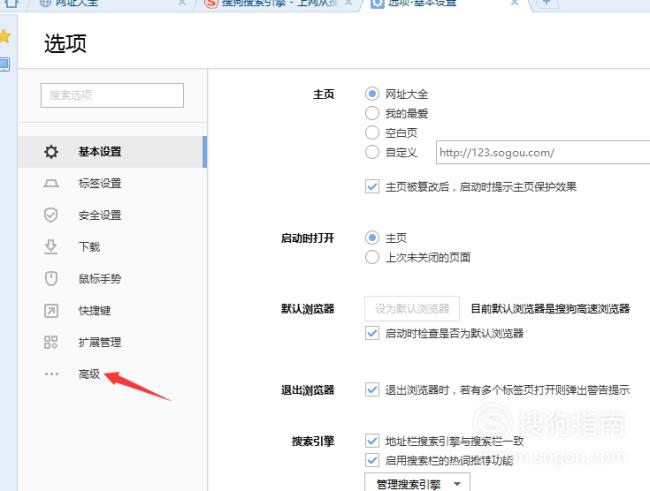
Task: Toggle 地址栏搜索引擎与搜索栏一致 checkbox
Action: [372, 441]
